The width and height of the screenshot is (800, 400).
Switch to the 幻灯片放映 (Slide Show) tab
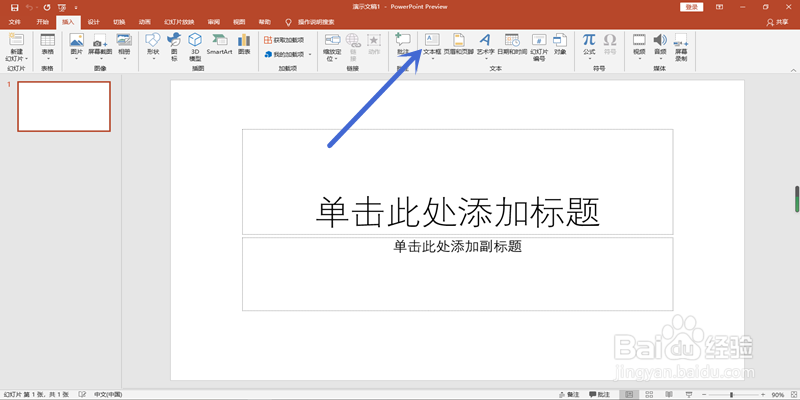pyautogui.click(x=179, y=22)
